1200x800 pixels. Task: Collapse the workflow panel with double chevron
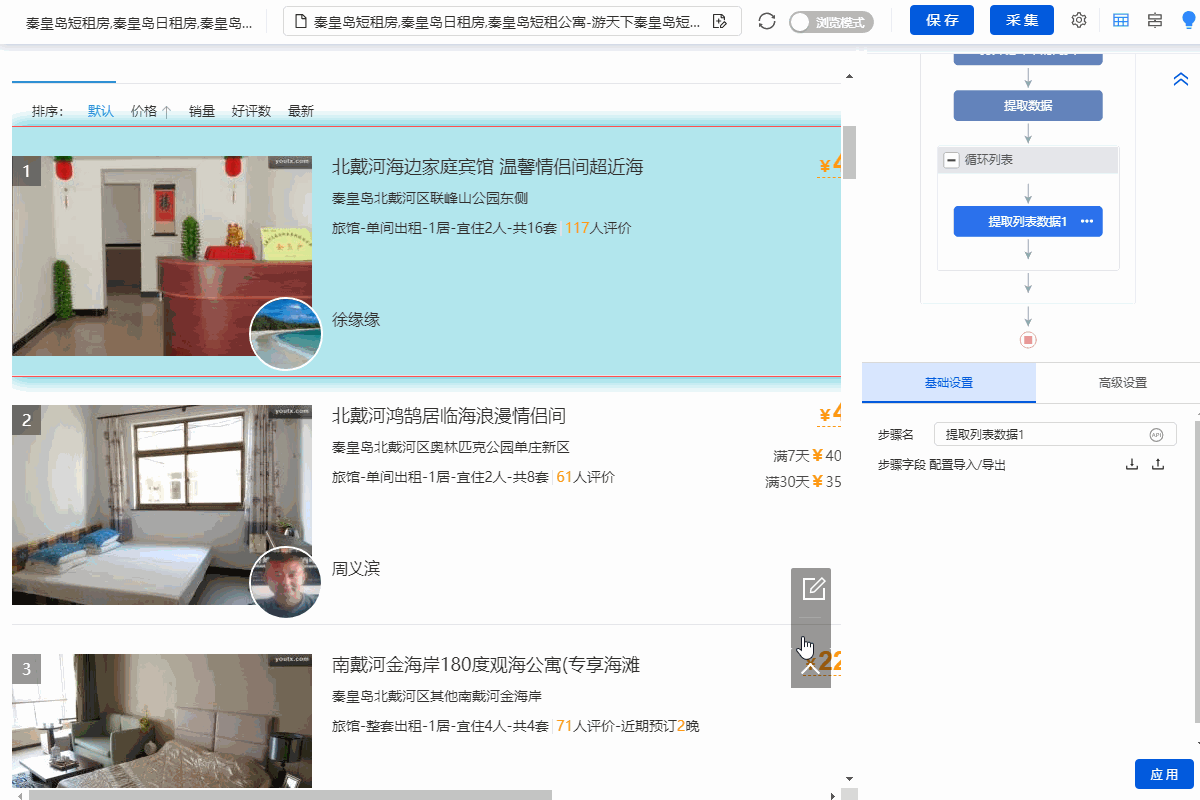(x=1180, y=80)
